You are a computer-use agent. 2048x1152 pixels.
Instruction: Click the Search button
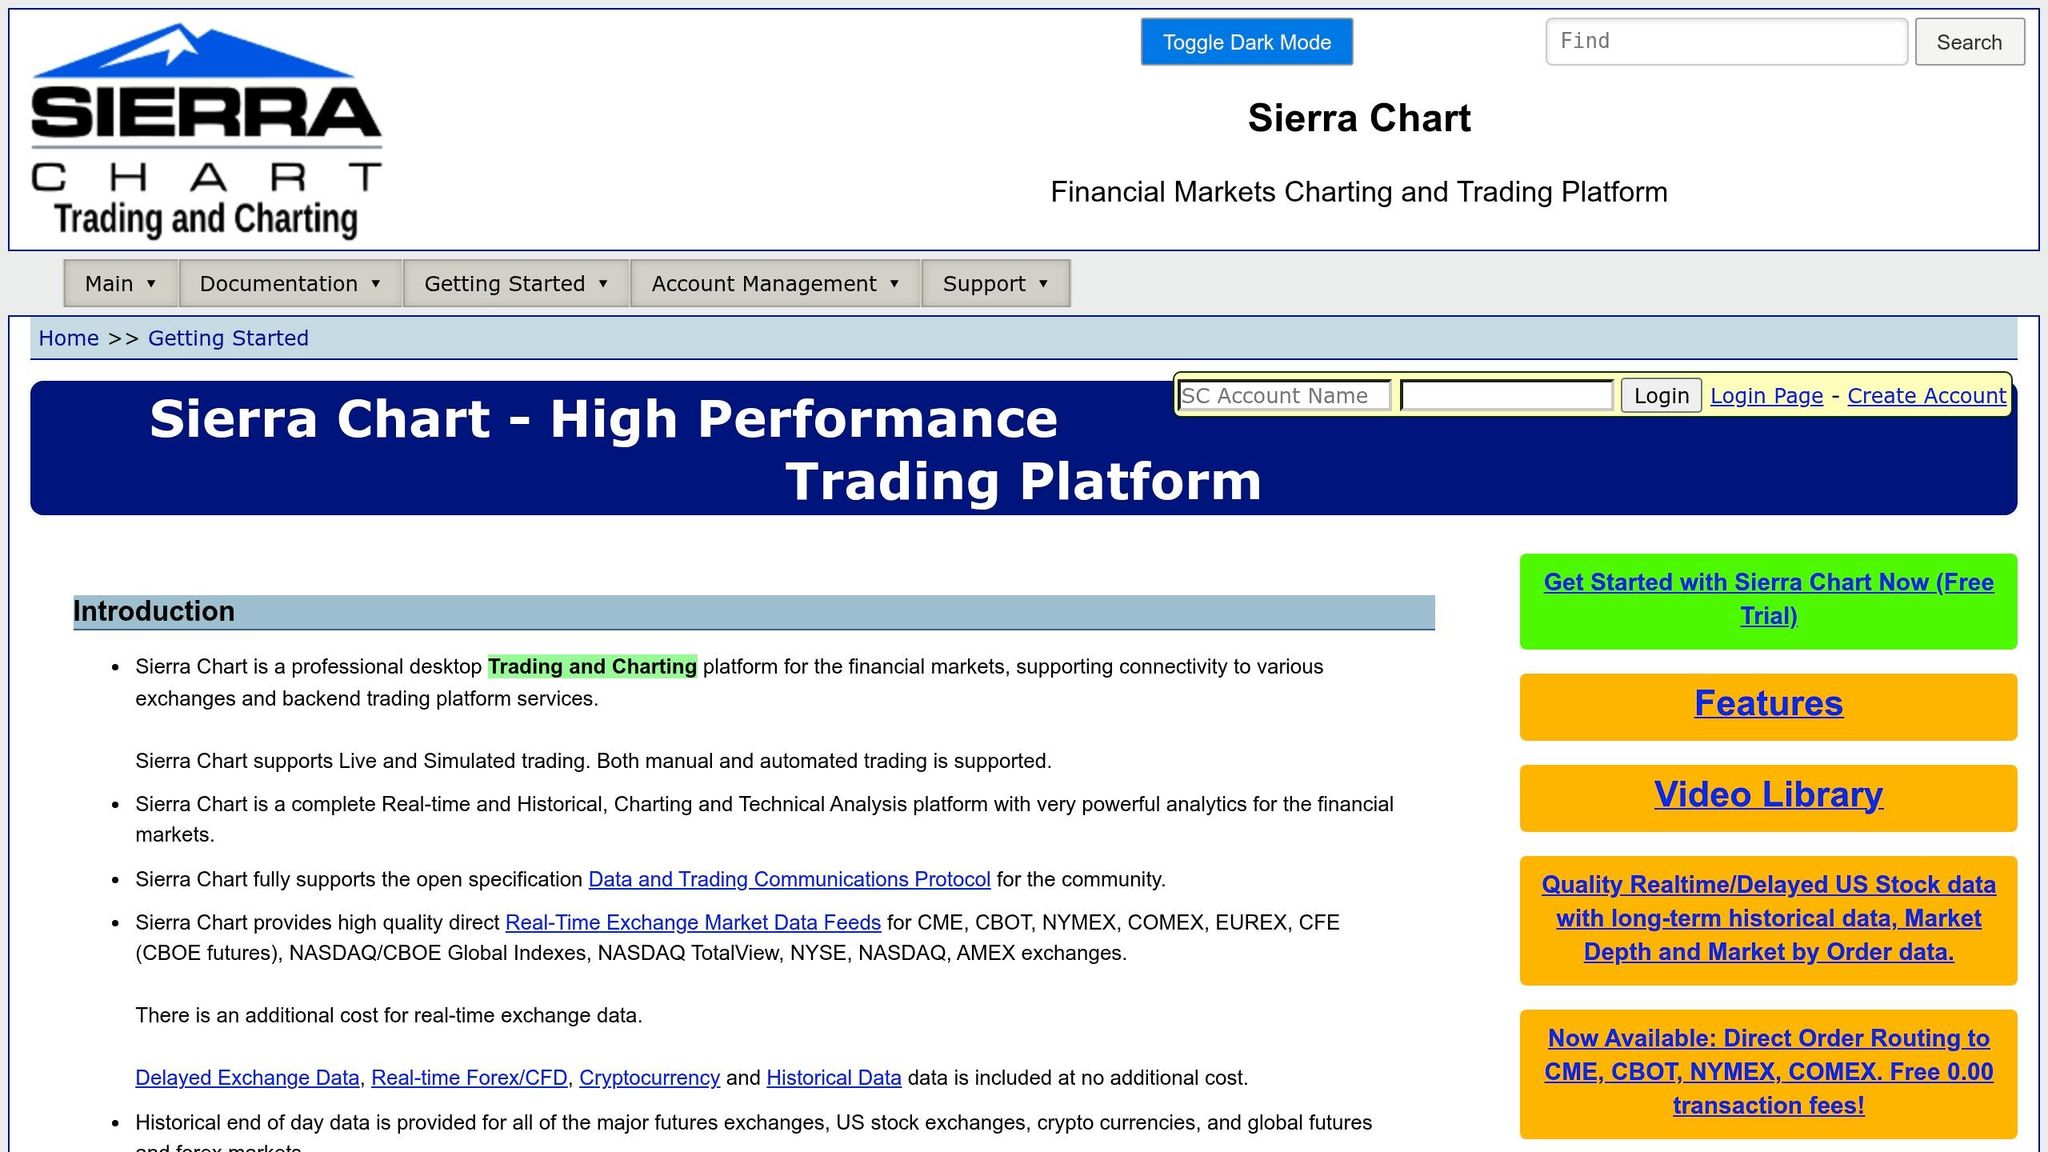1969,42
